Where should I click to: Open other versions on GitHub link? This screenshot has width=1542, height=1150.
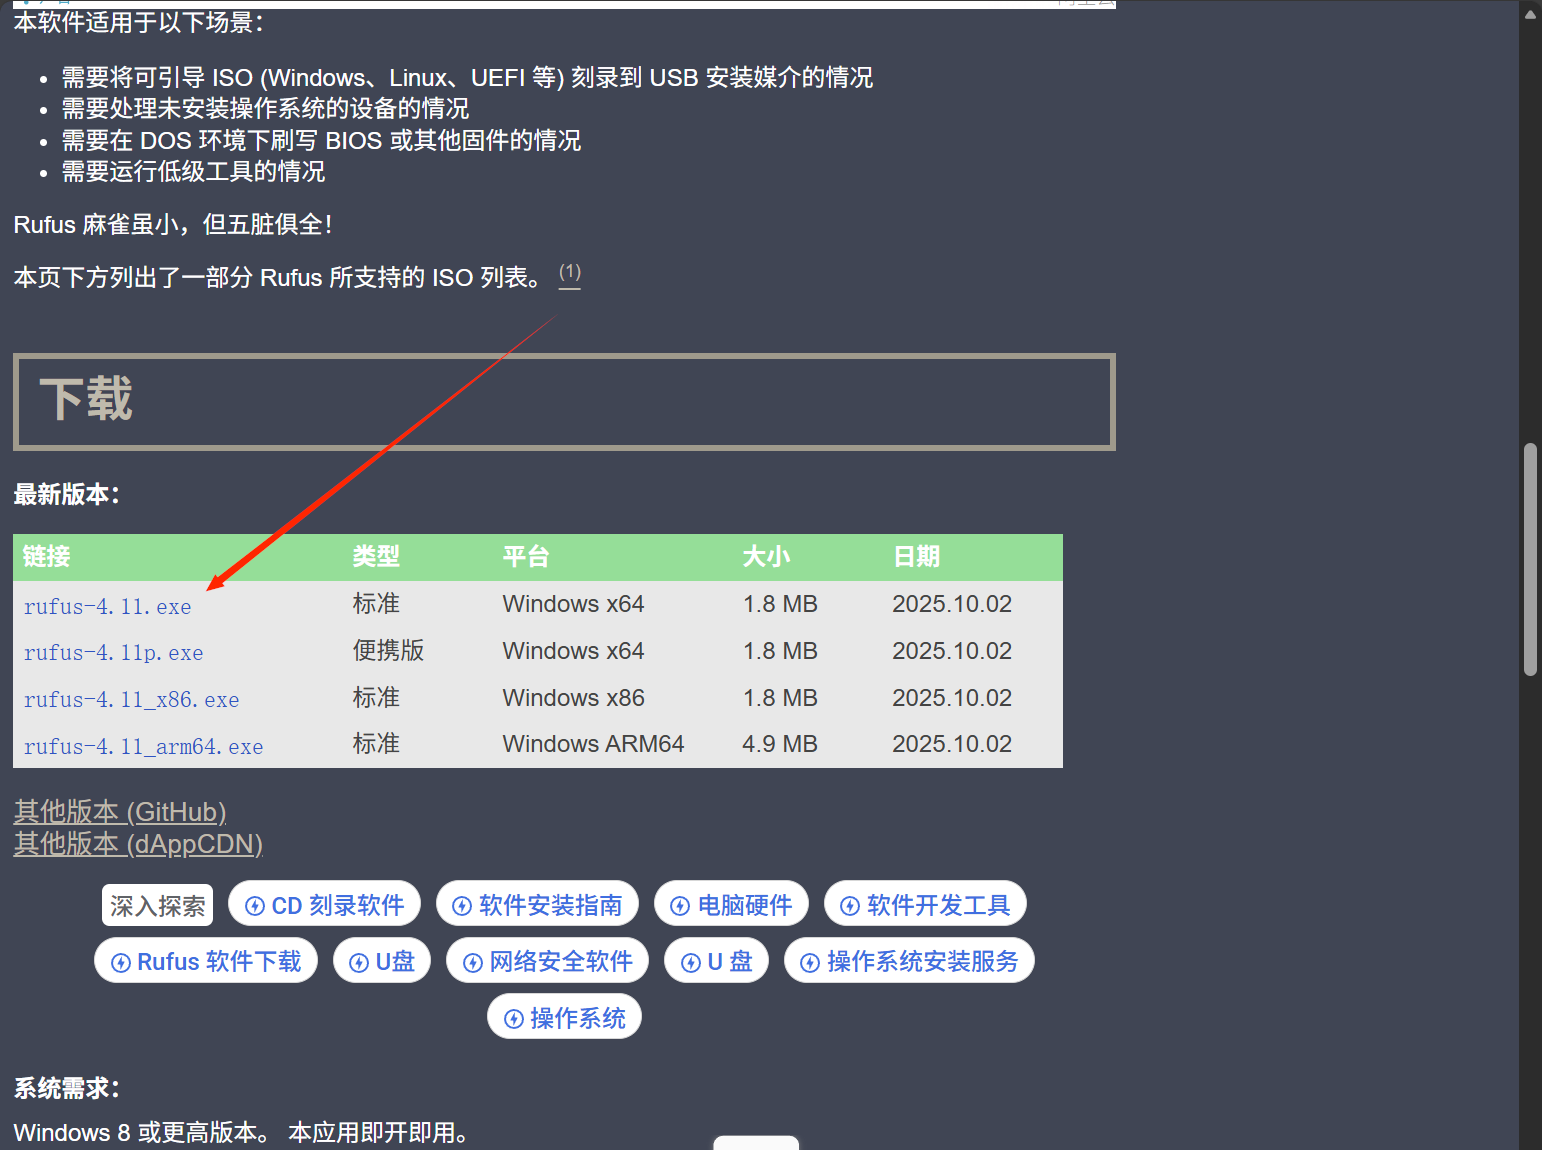tap(120, 812)
